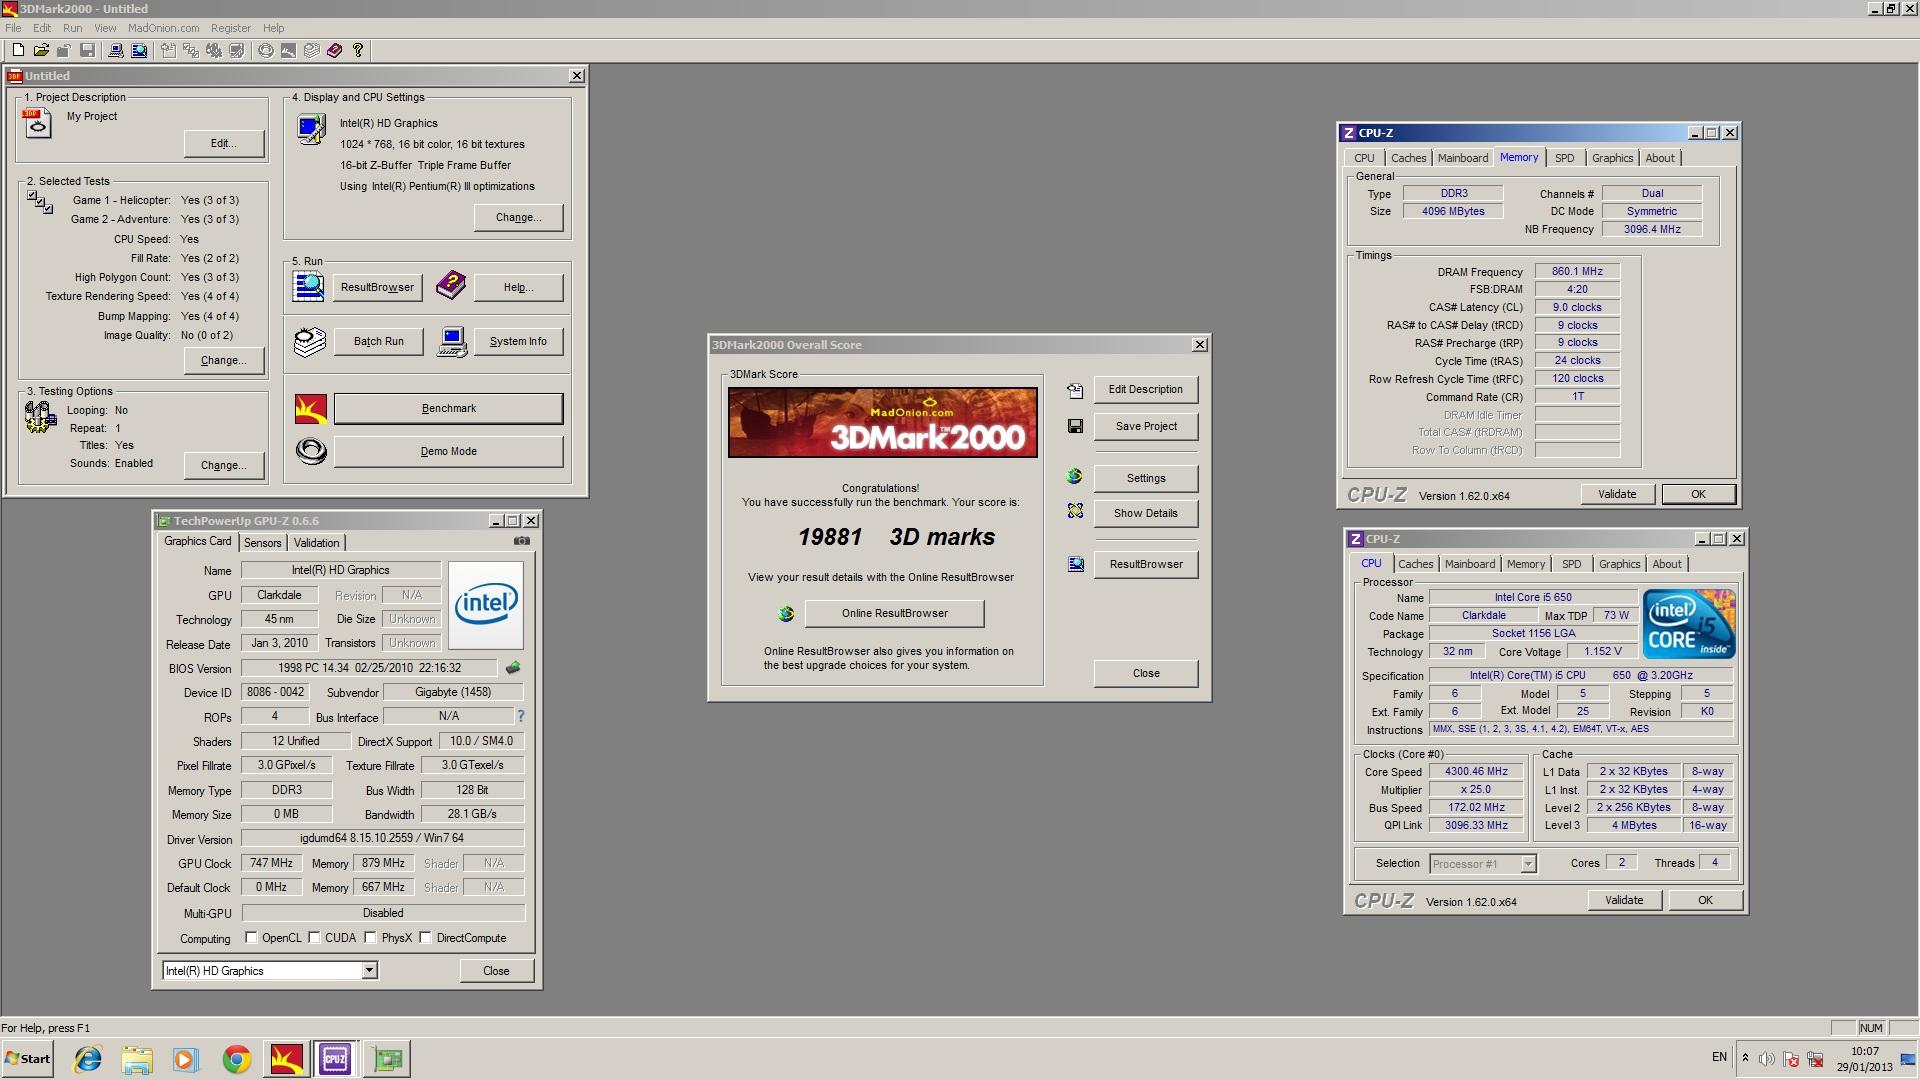Click the volume speaker tray icon
The height and width of the screenshot is (1080, 1920).
tap(1767, 1059)
